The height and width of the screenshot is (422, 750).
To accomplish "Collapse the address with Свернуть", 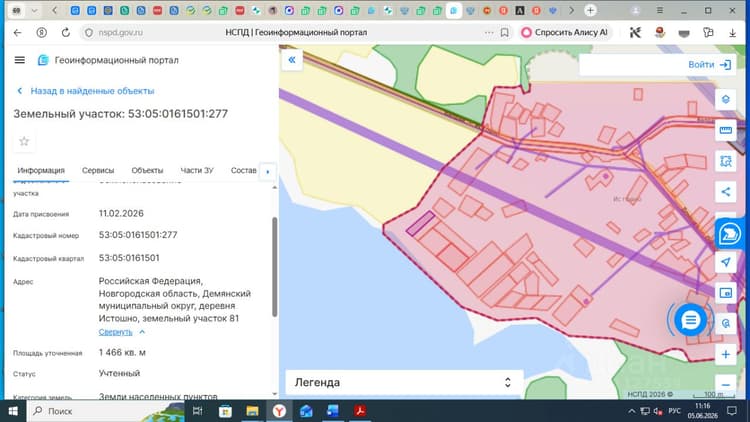I will pyautogui.click(x=121, y=332).
